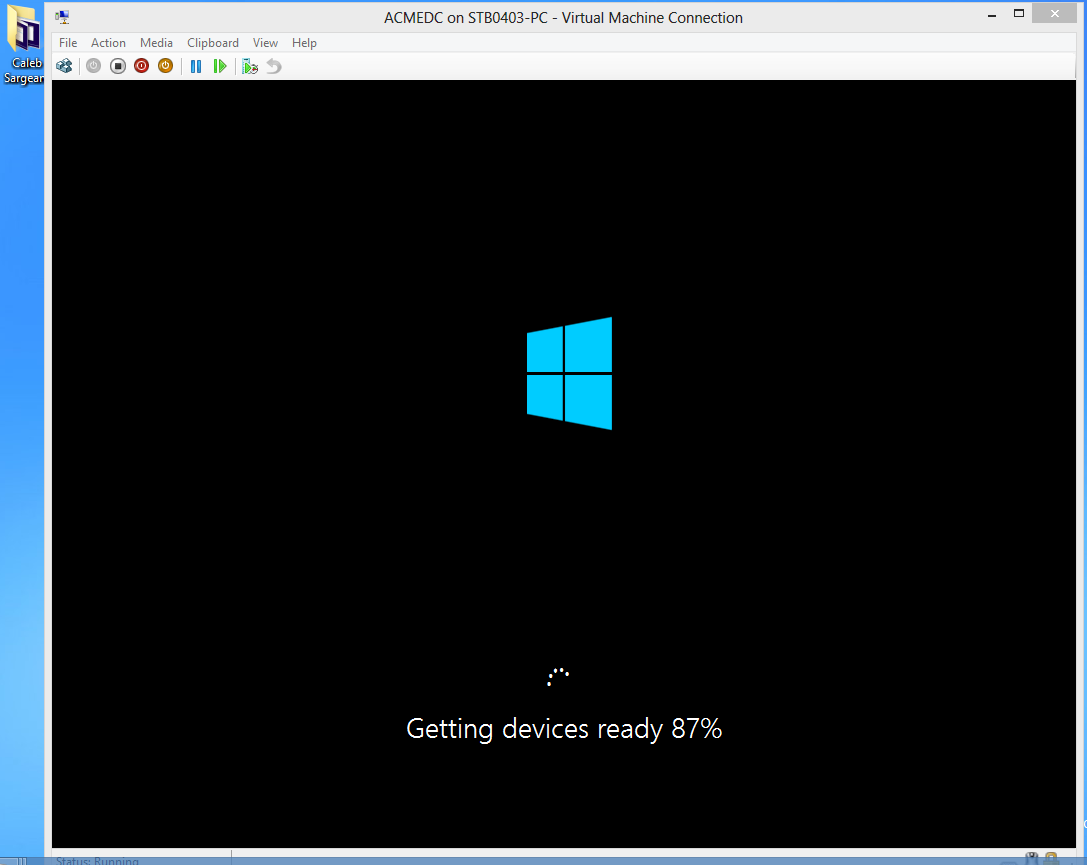Click the window title ACMEDC on STB0403-PC

pos(564,18)
